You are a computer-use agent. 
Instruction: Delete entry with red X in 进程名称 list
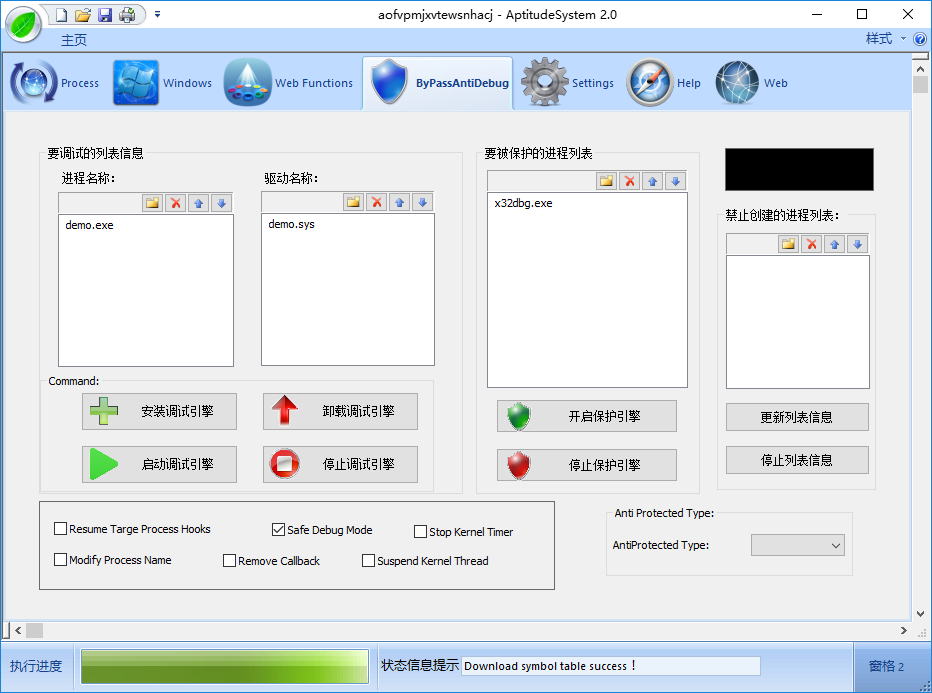click(175, 203)
